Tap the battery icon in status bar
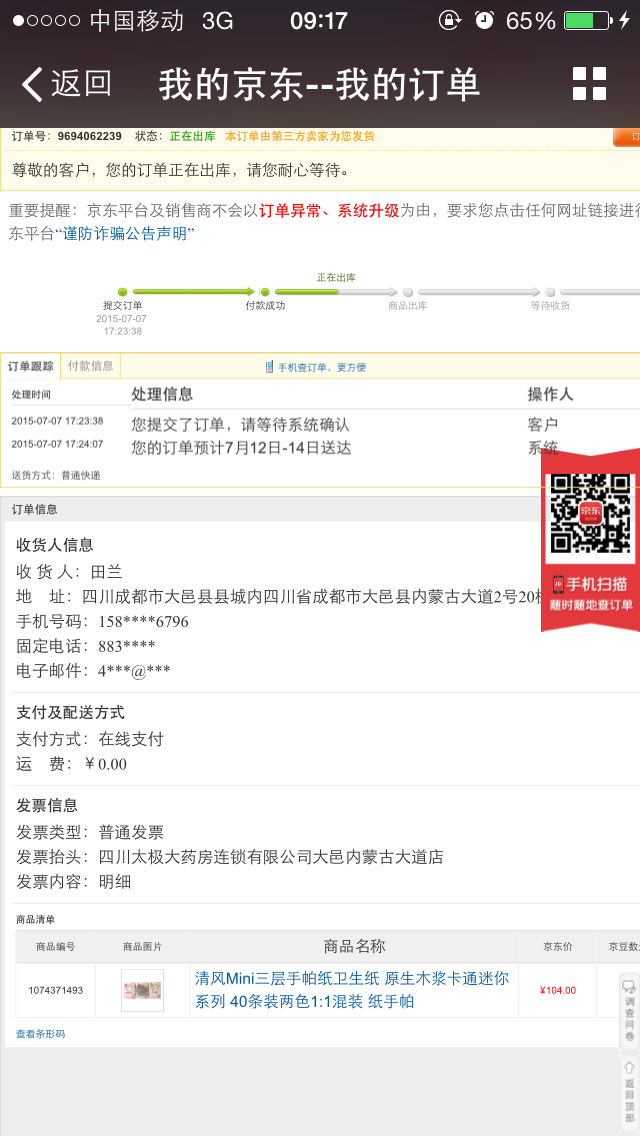Image resolution: width=640 pixels, height=1136 pixels. pyautogui.click(x=587, y=20)
